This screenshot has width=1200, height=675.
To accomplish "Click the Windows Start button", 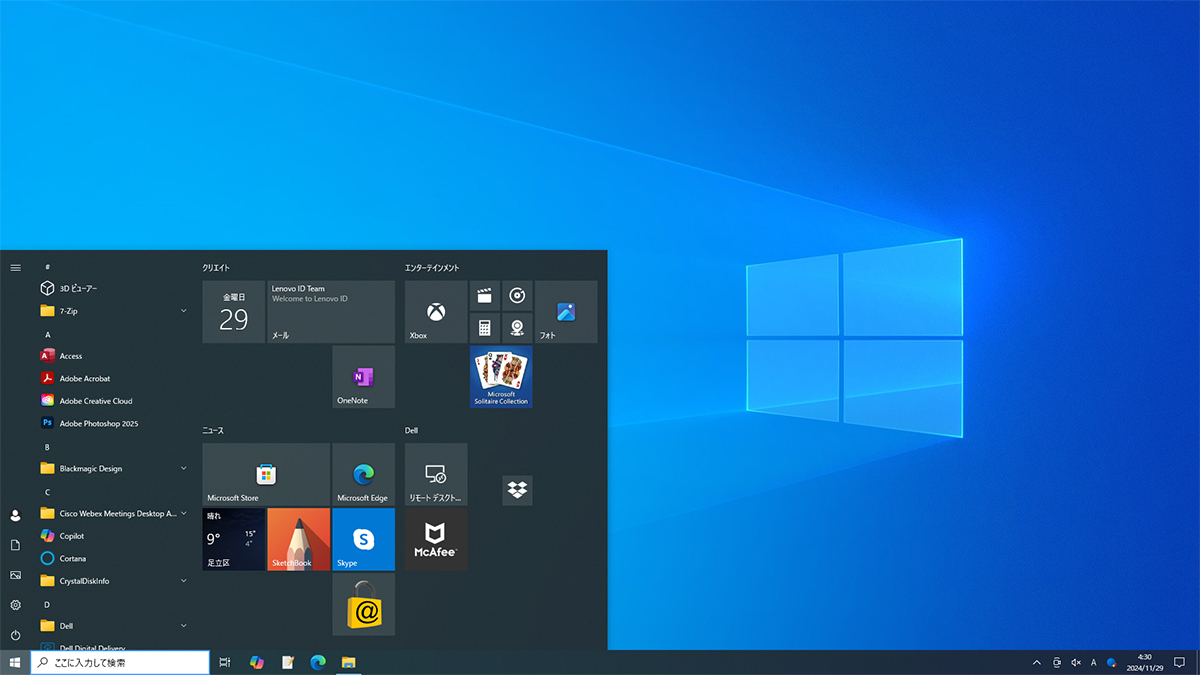I will point(15,662).
